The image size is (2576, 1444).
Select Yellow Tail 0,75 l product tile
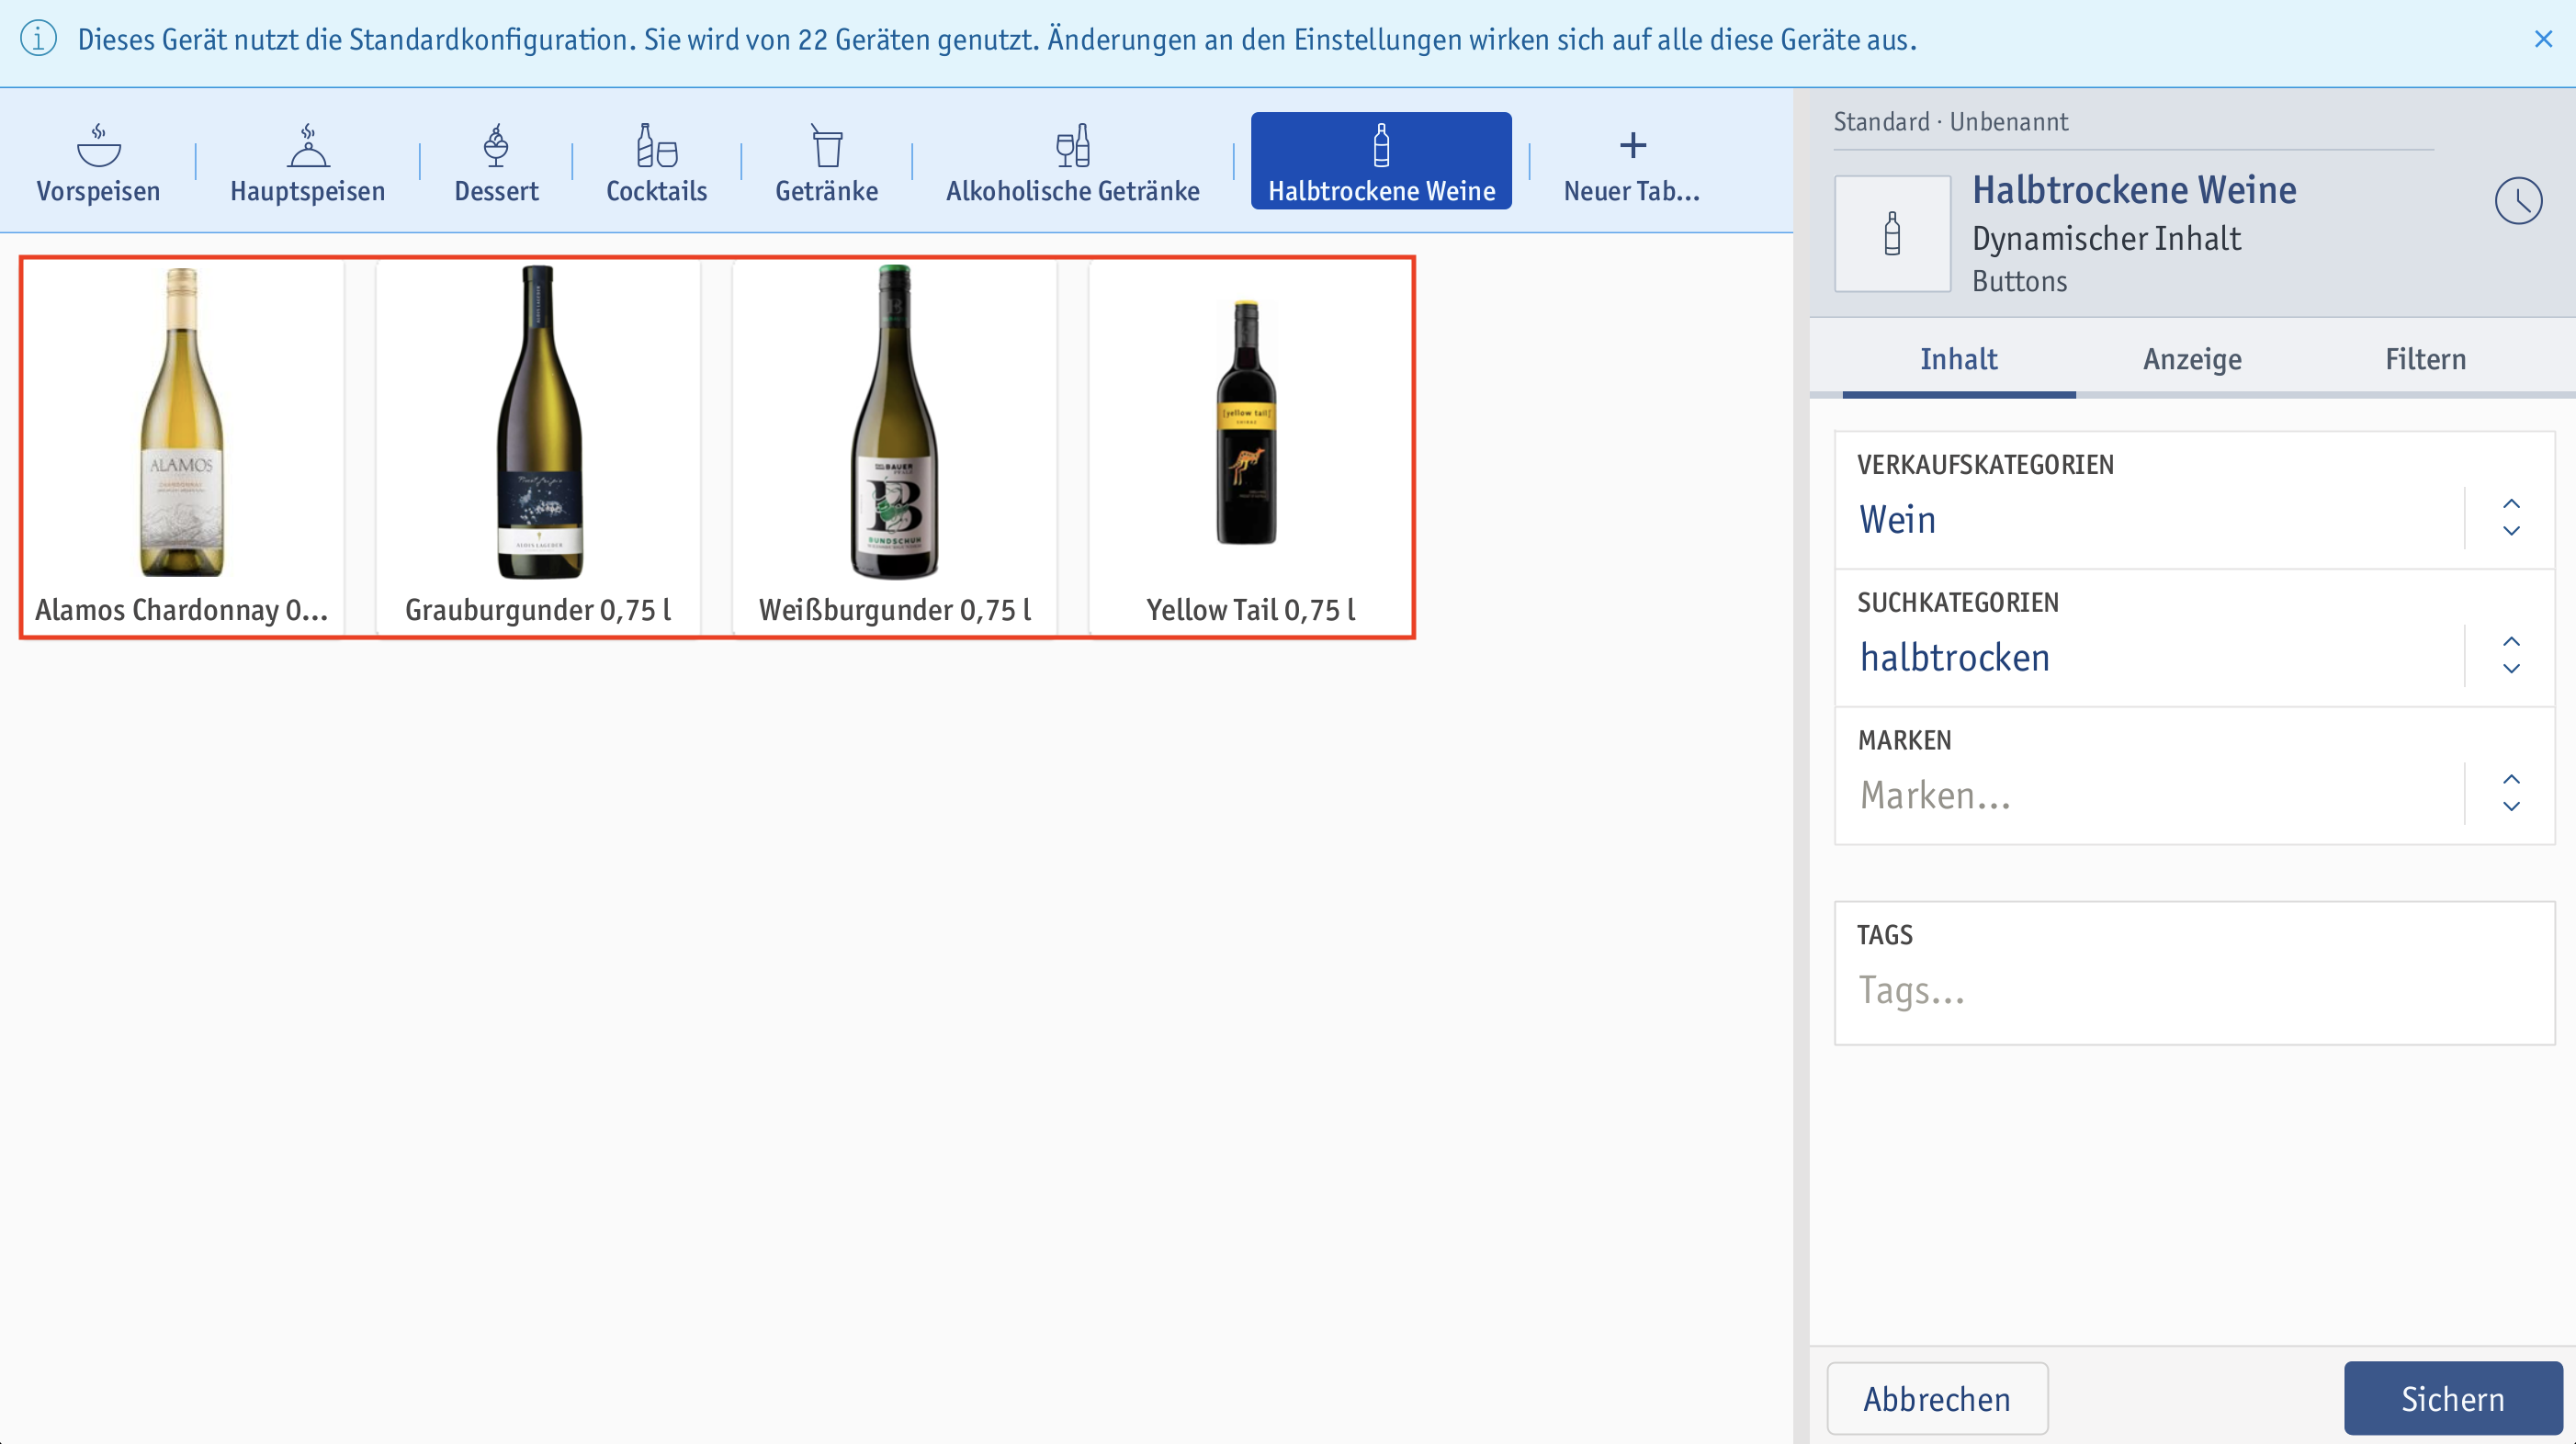(x=1250, y=447)
